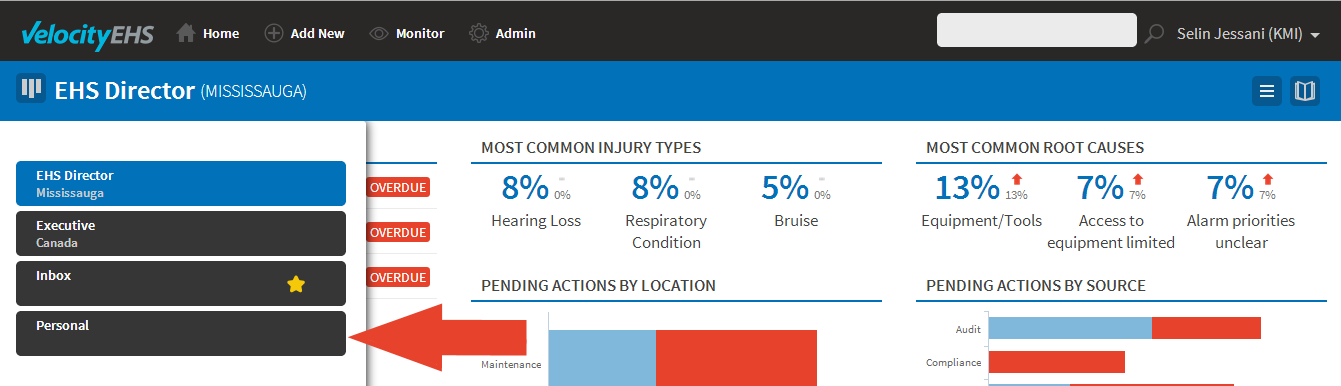The image size is (1341, 386).
Task: Click the search magnifying glass icon
Action: tap(1154, 33)
